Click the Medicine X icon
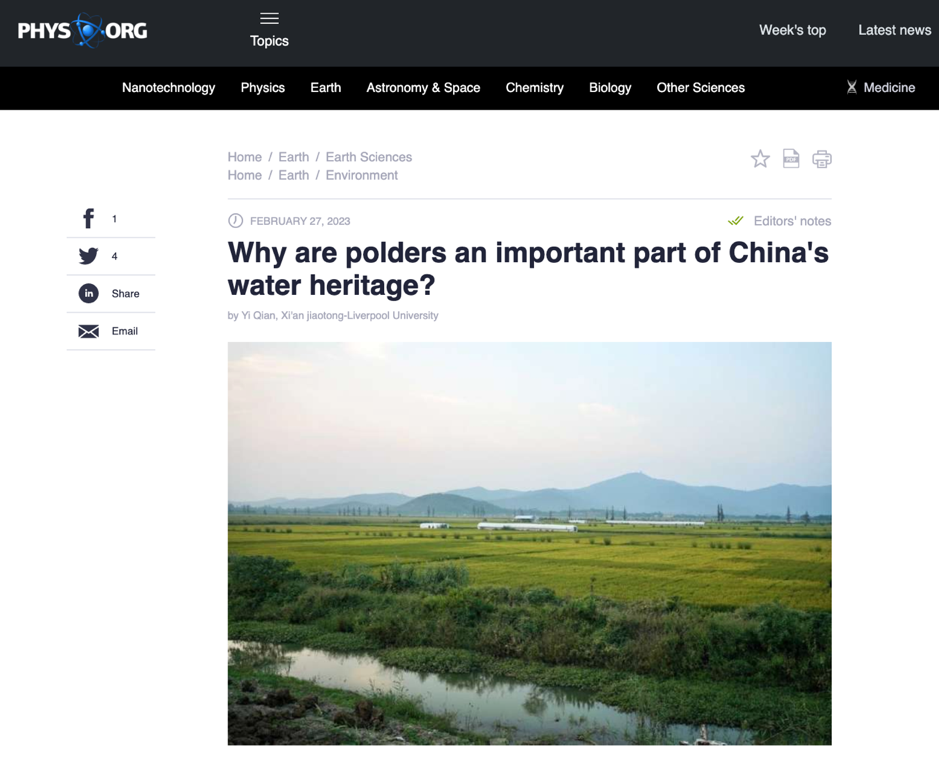The image size is (939, 758). click(851, 87)
